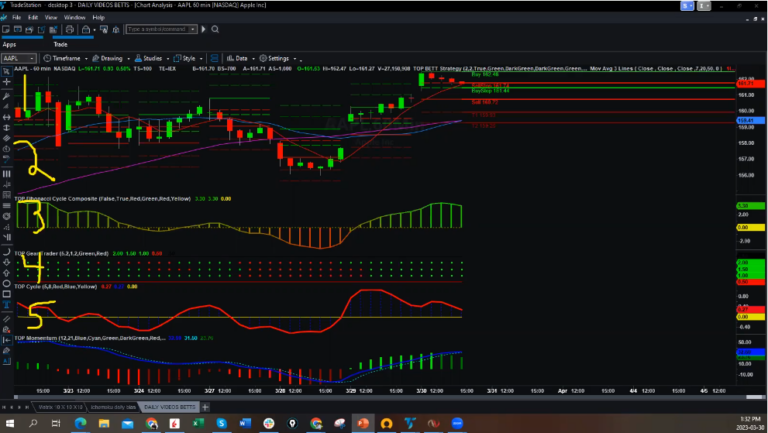This screenshot has width=768, height=433.
Task: Select the crosshair cursor tool
Action: (6, 83)
